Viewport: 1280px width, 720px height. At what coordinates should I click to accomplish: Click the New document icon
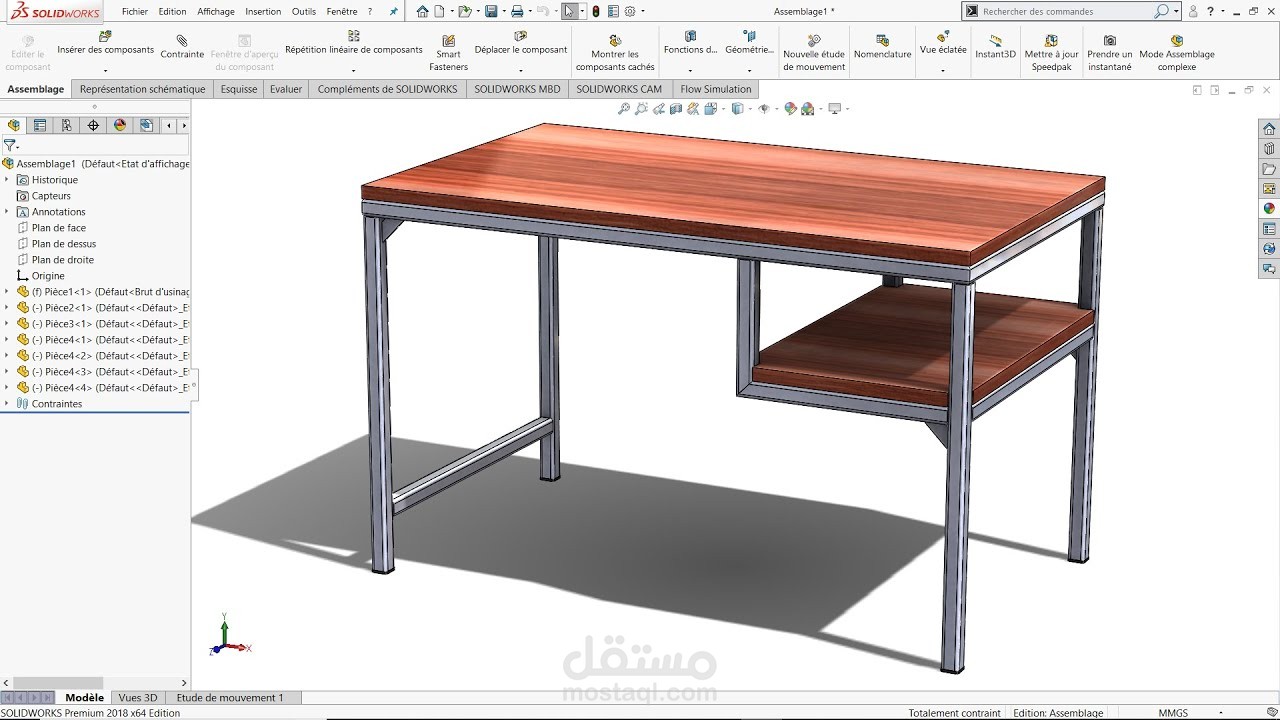[x=438, y=11]
